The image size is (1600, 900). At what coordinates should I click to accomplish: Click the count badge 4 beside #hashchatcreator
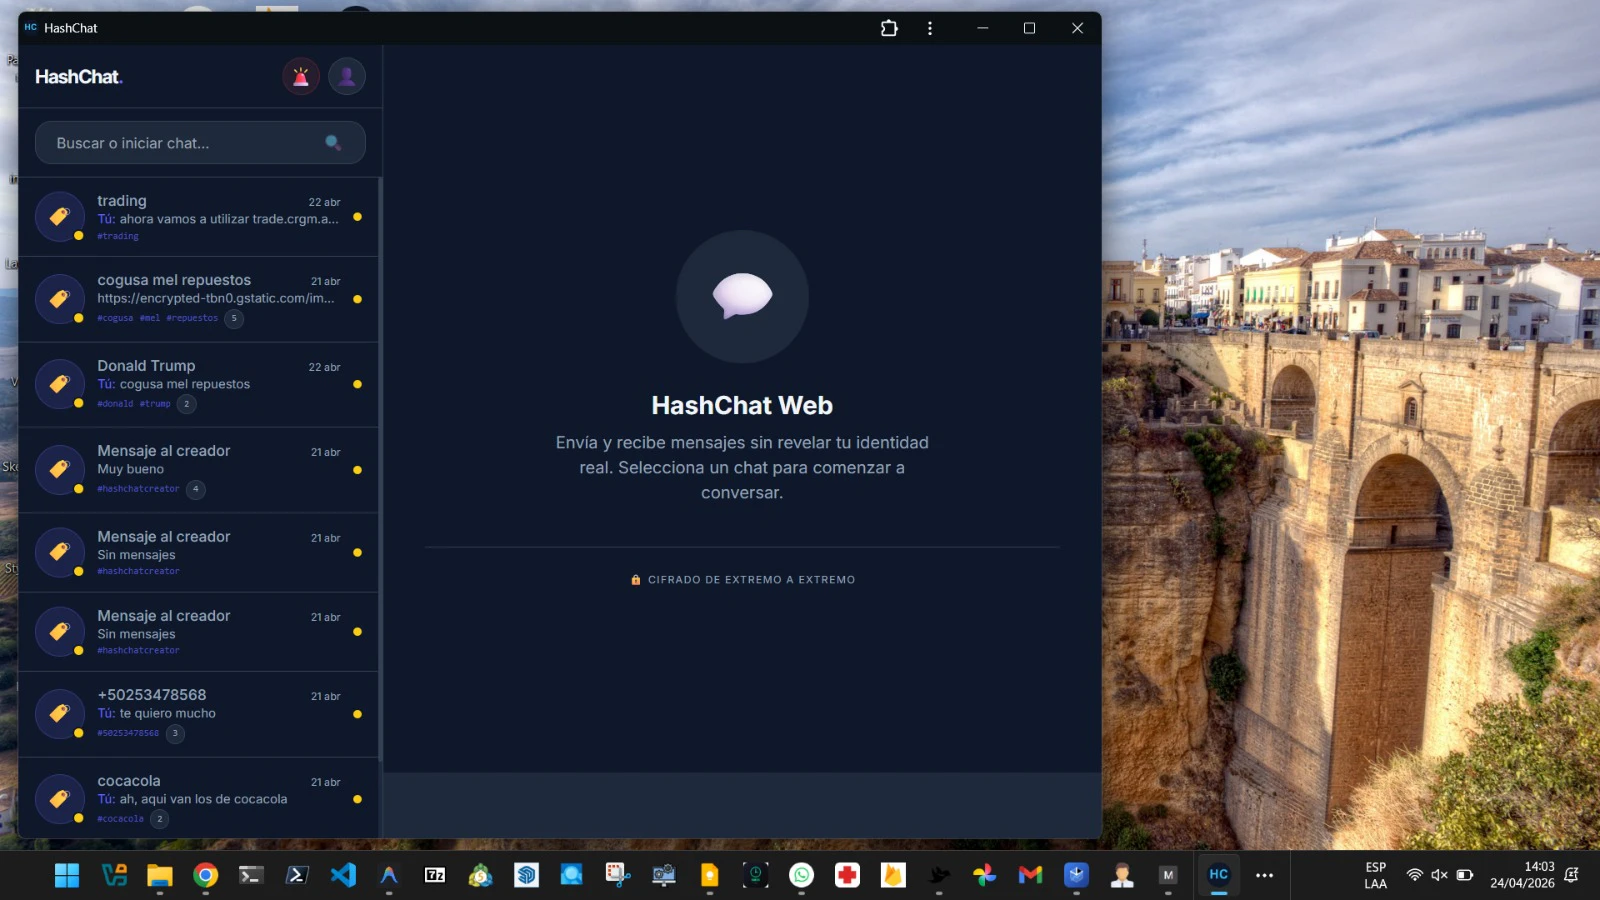tap(196, 489)
